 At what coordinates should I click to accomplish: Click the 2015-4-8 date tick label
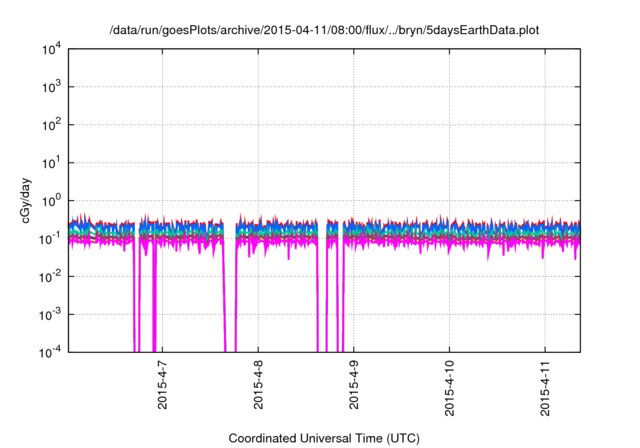[258, 385]
